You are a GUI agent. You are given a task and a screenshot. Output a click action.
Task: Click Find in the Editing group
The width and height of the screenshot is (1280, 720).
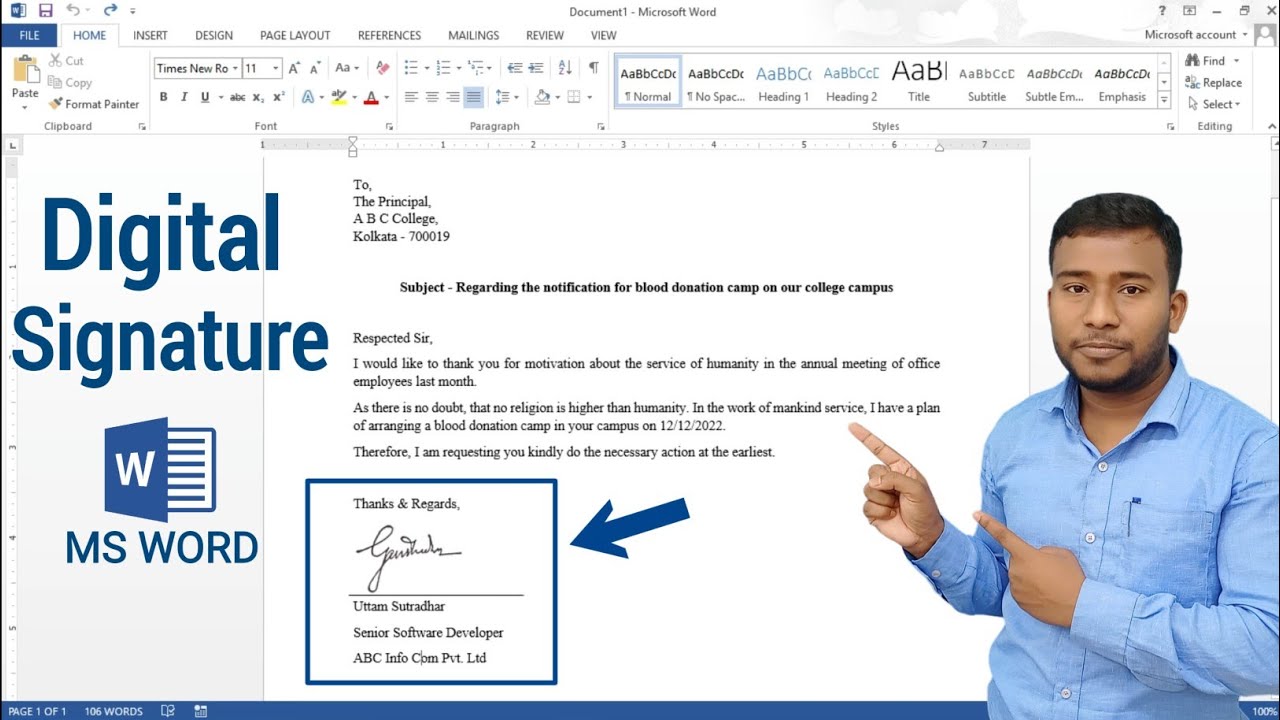pyautogui.click(x=1206, y=61)
